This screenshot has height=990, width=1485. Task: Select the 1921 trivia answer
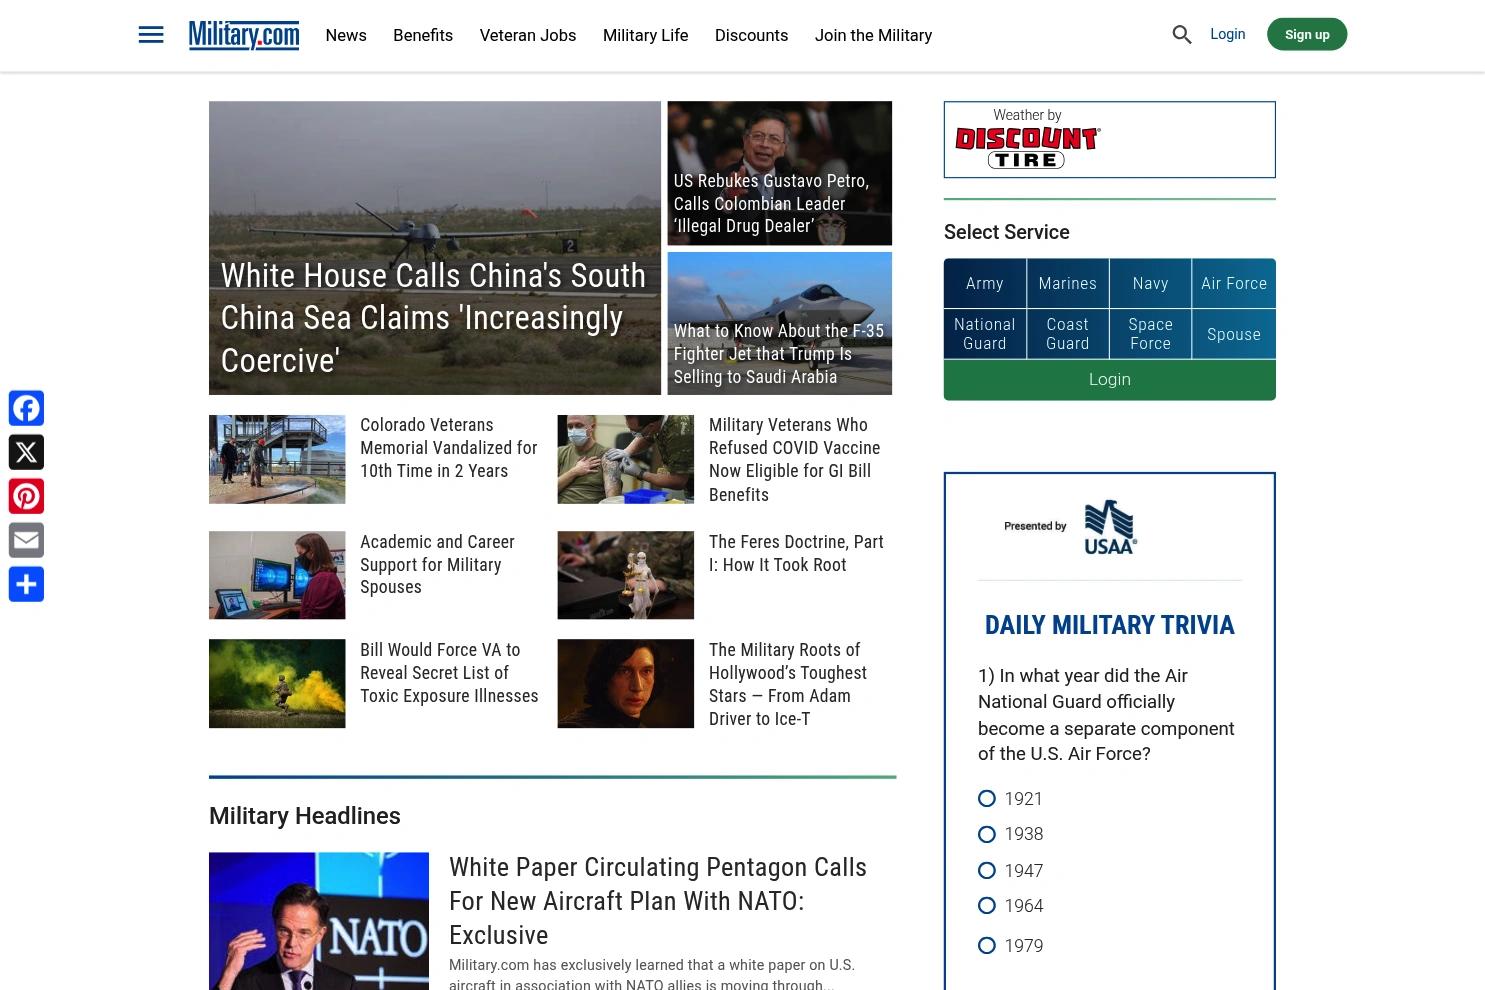(x=987, y=798)
